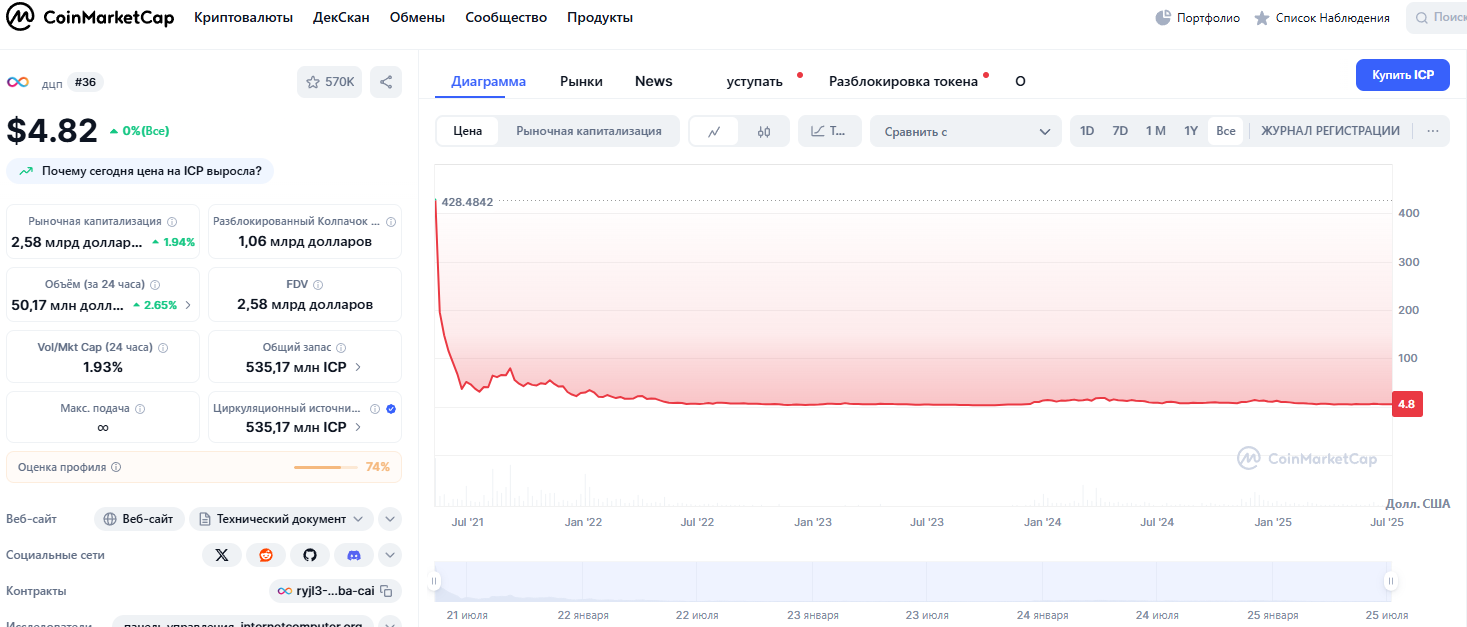This screenshot has height=627, width=1467.
Task: Click the share icon button
Action: tap(386, 82)
